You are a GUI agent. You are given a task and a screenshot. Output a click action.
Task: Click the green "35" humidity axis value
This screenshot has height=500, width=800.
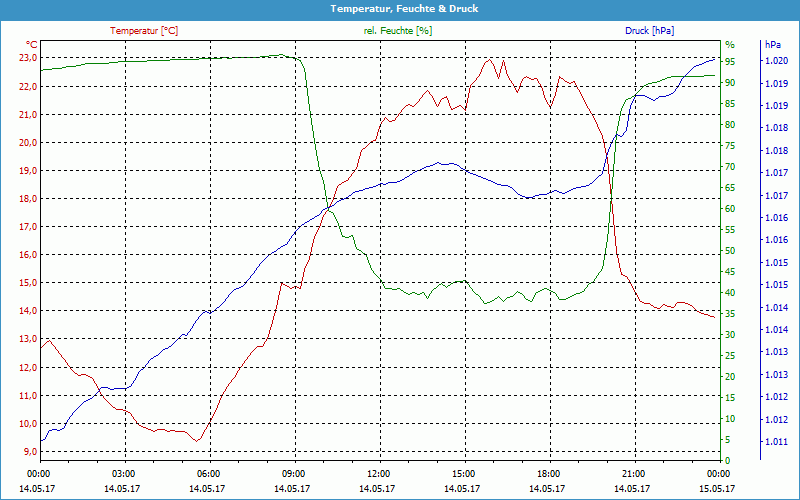[730, 314]
